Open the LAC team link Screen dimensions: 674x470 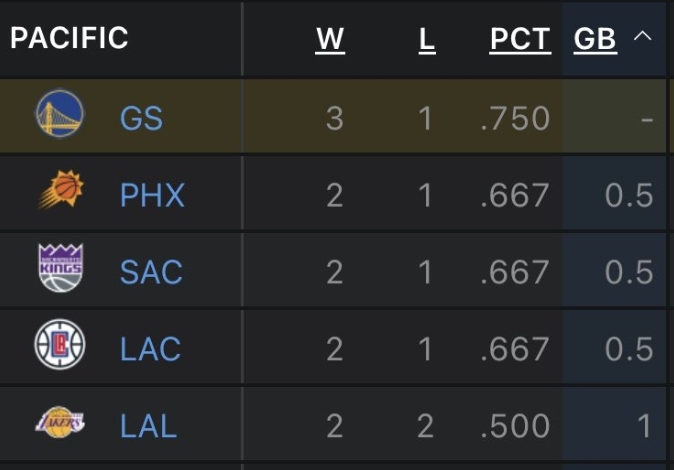pyautogui.click(x=150, y=349)
